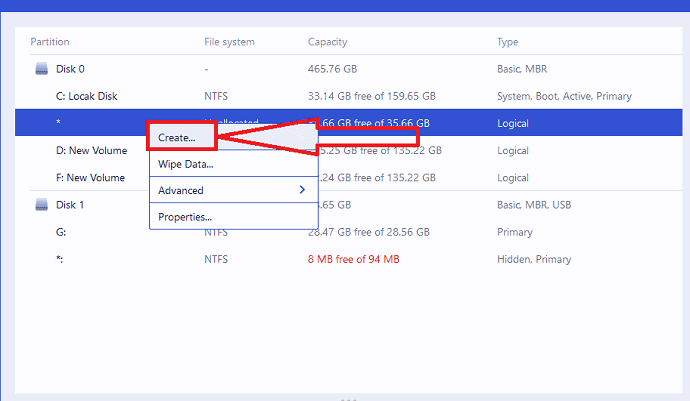Screen dimensions: 690x401
Task: Open the Advanced submenu entry
Action: tap(234, 190)
